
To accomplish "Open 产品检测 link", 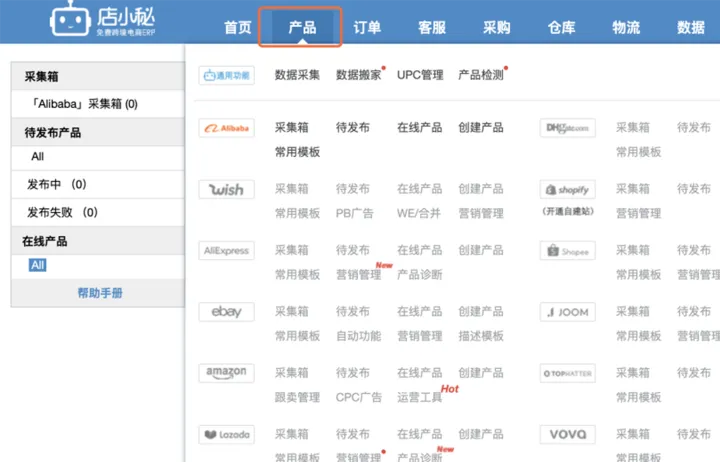I will pos(481,75).
